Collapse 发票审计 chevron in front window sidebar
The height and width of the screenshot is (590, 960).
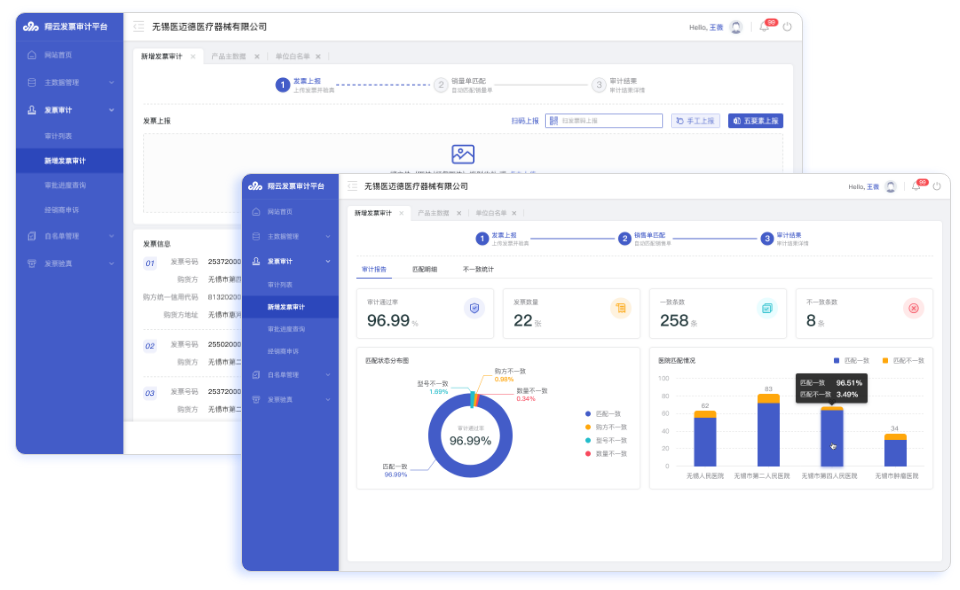click(x=328, y=261)
